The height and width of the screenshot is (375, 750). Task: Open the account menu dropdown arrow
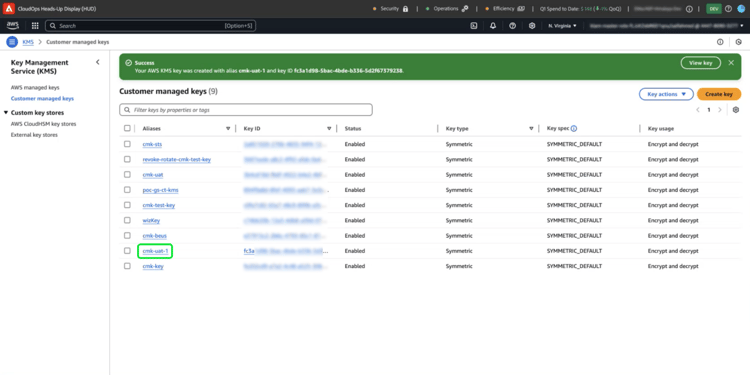click(x=741, y=26)
